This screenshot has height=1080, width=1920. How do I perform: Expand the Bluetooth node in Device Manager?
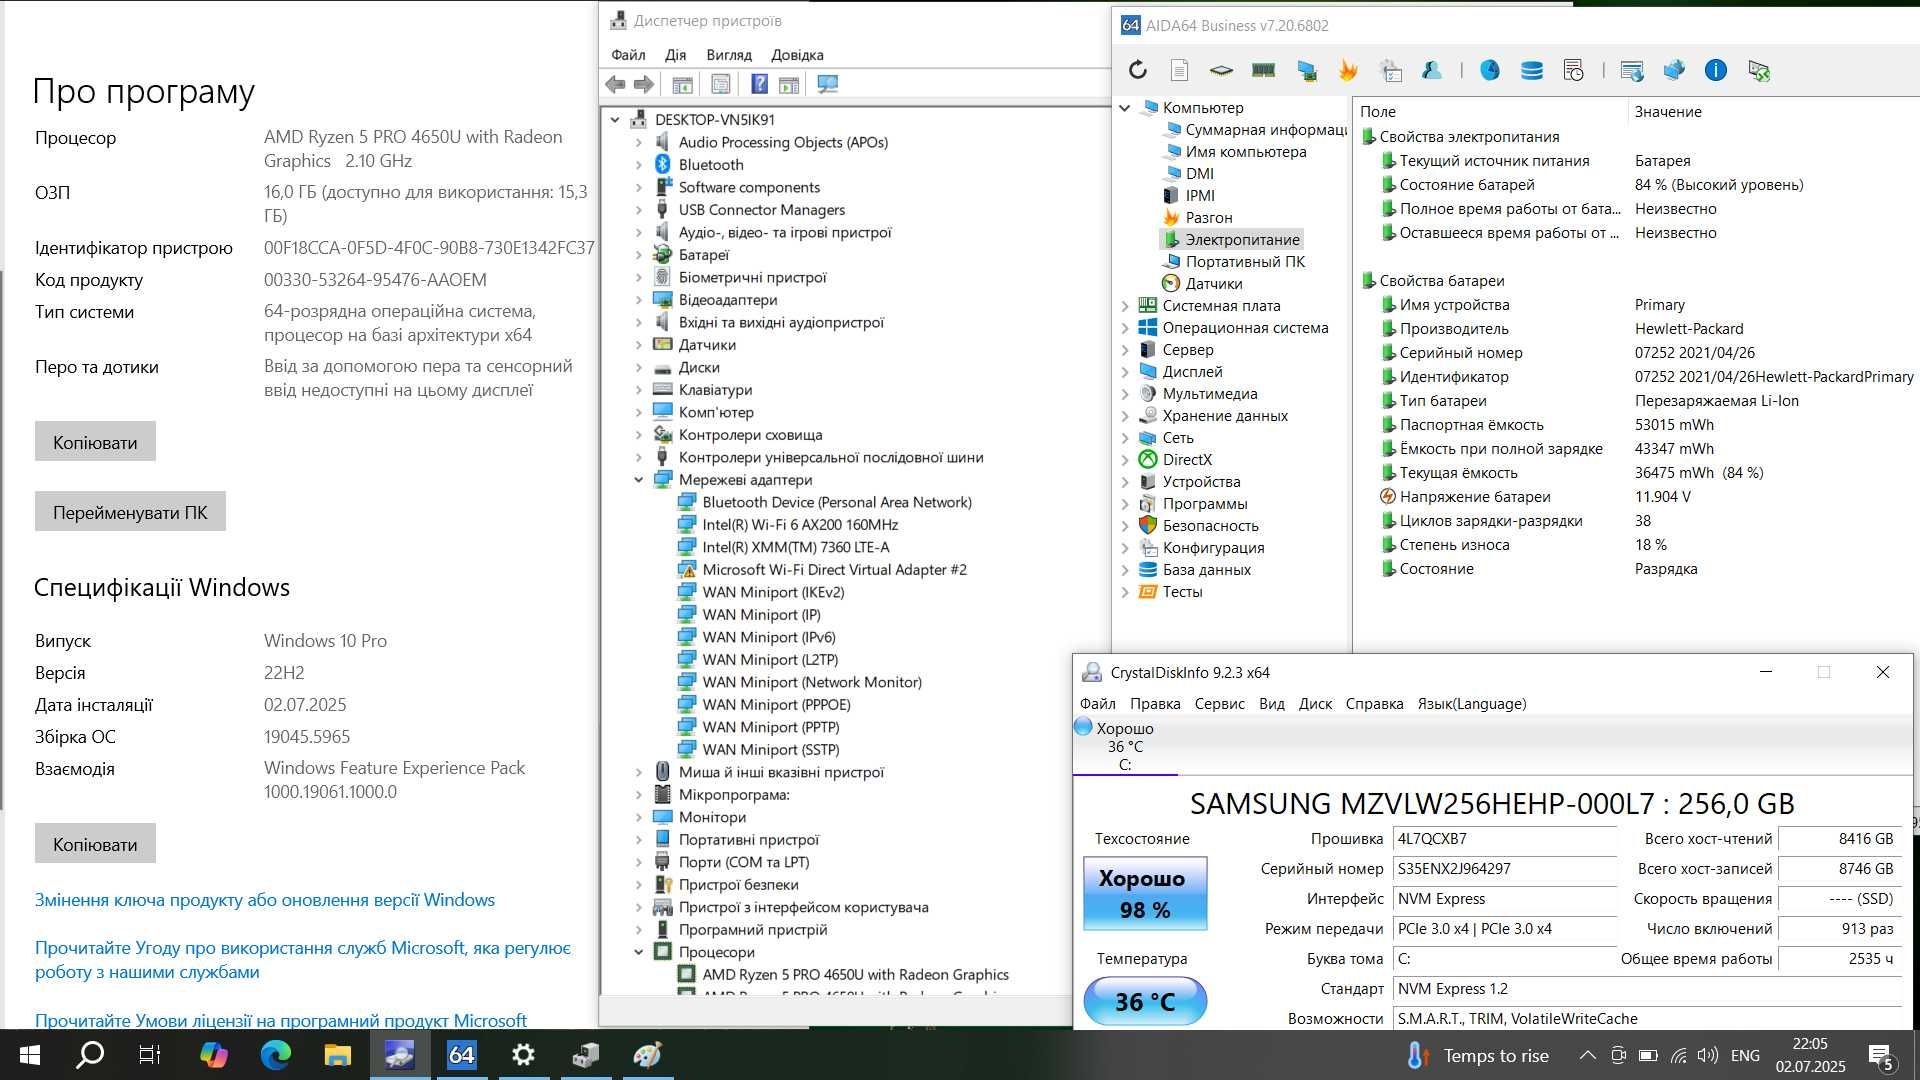tap(639, 165)
